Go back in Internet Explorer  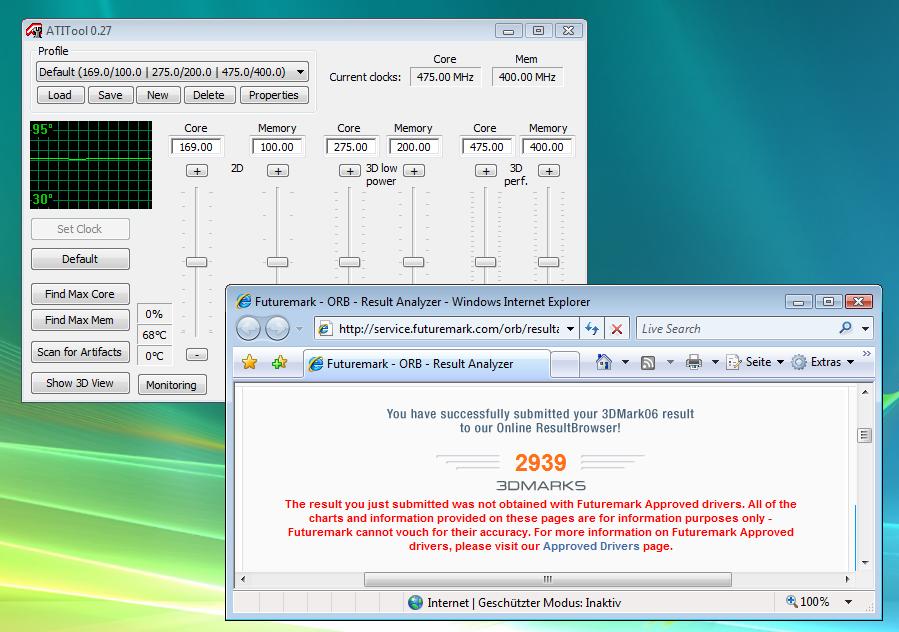[249, 329]
